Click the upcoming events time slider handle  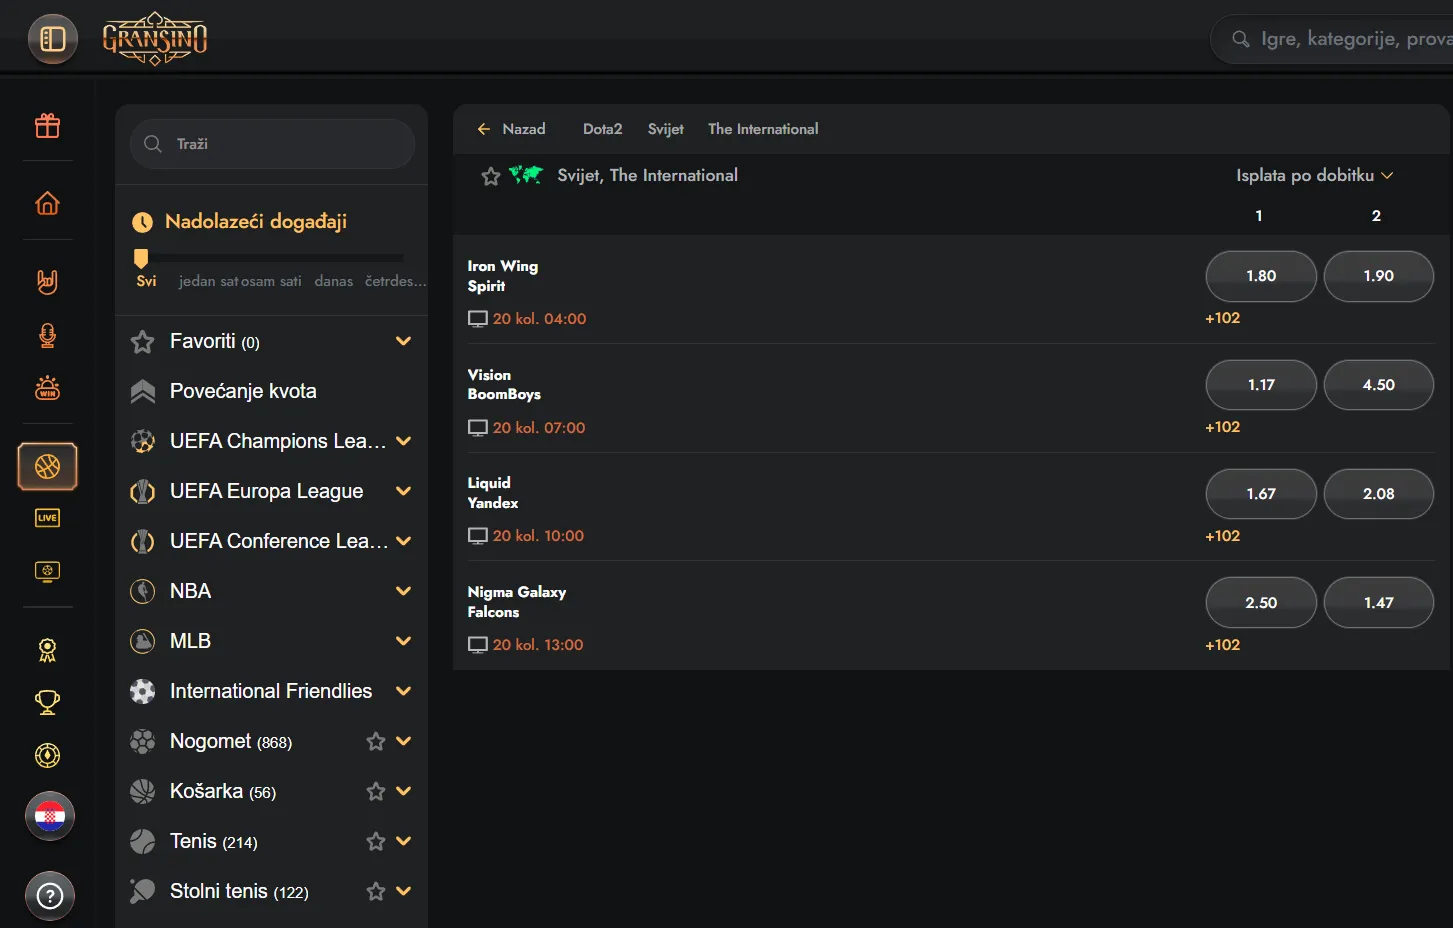[141, 259]
